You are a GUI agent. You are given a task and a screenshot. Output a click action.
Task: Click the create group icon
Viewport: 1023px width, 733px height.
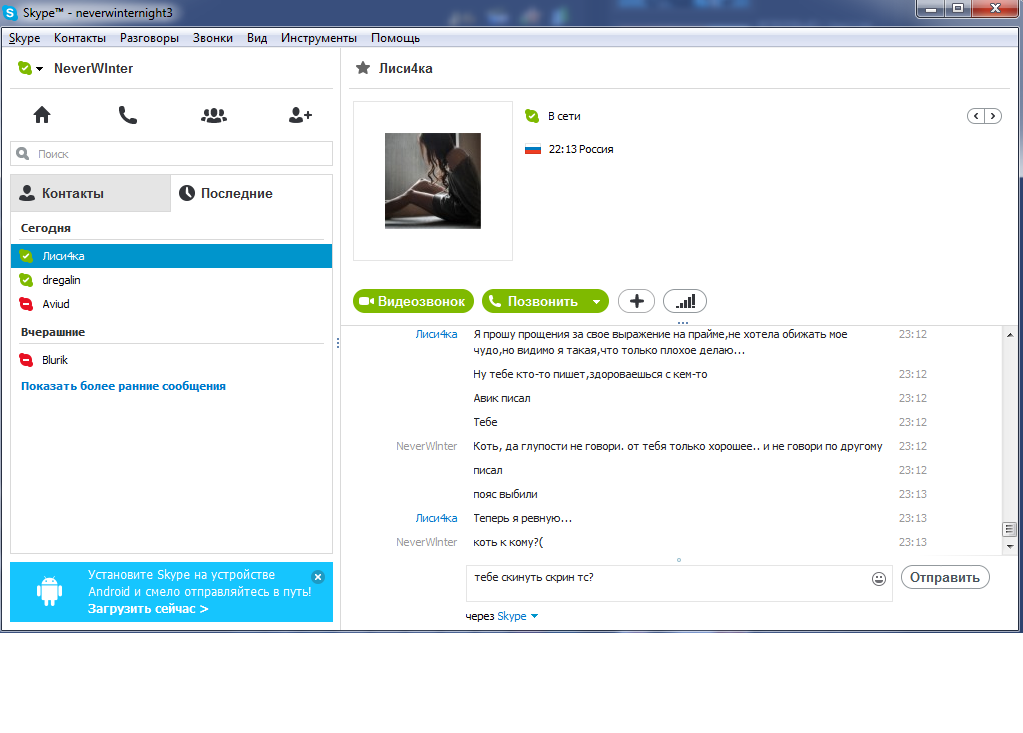(x=213, y=115)
